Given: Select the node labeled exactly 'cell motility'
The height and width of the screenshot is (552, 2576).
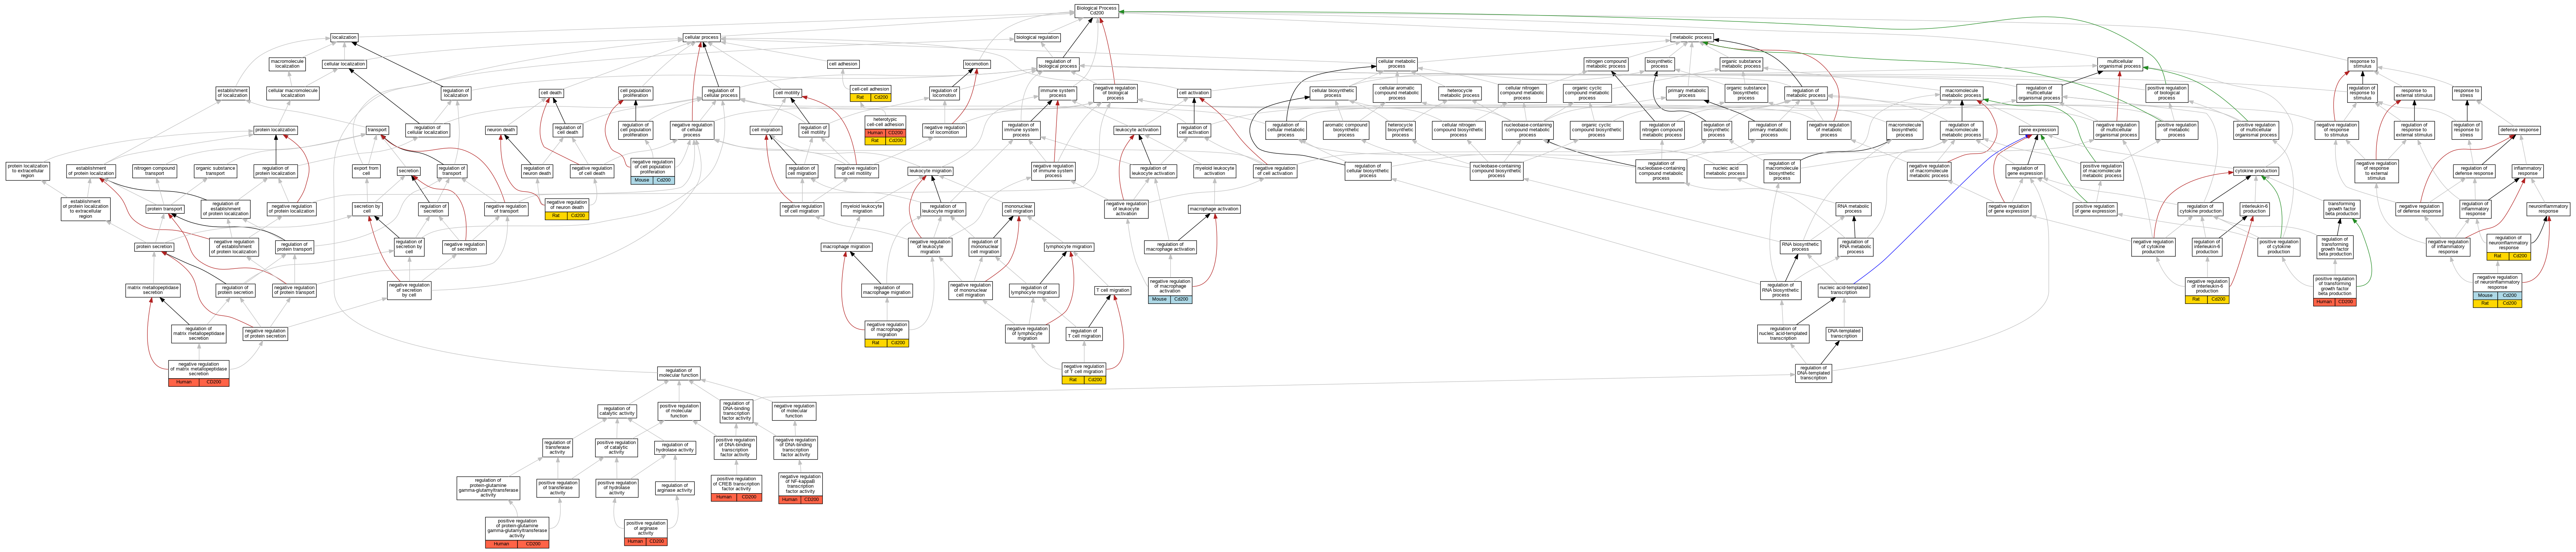Looking at the screenshot, I should [787, 93].
